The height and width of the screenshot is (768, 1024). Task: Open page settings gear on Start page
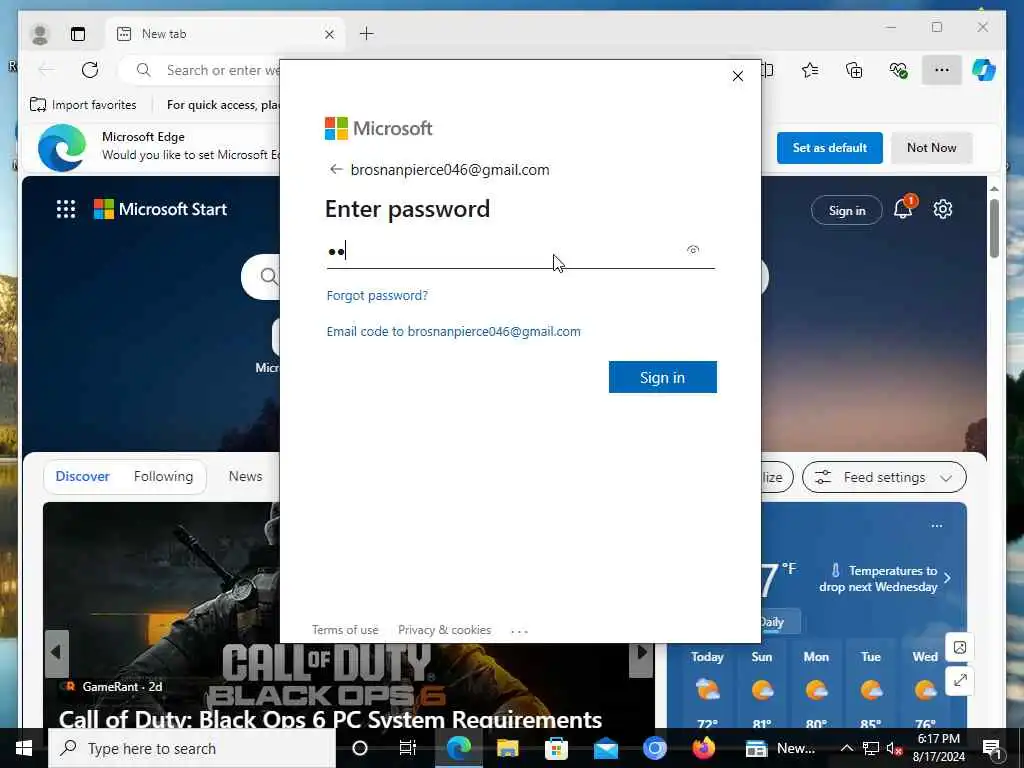pos(942,209)
